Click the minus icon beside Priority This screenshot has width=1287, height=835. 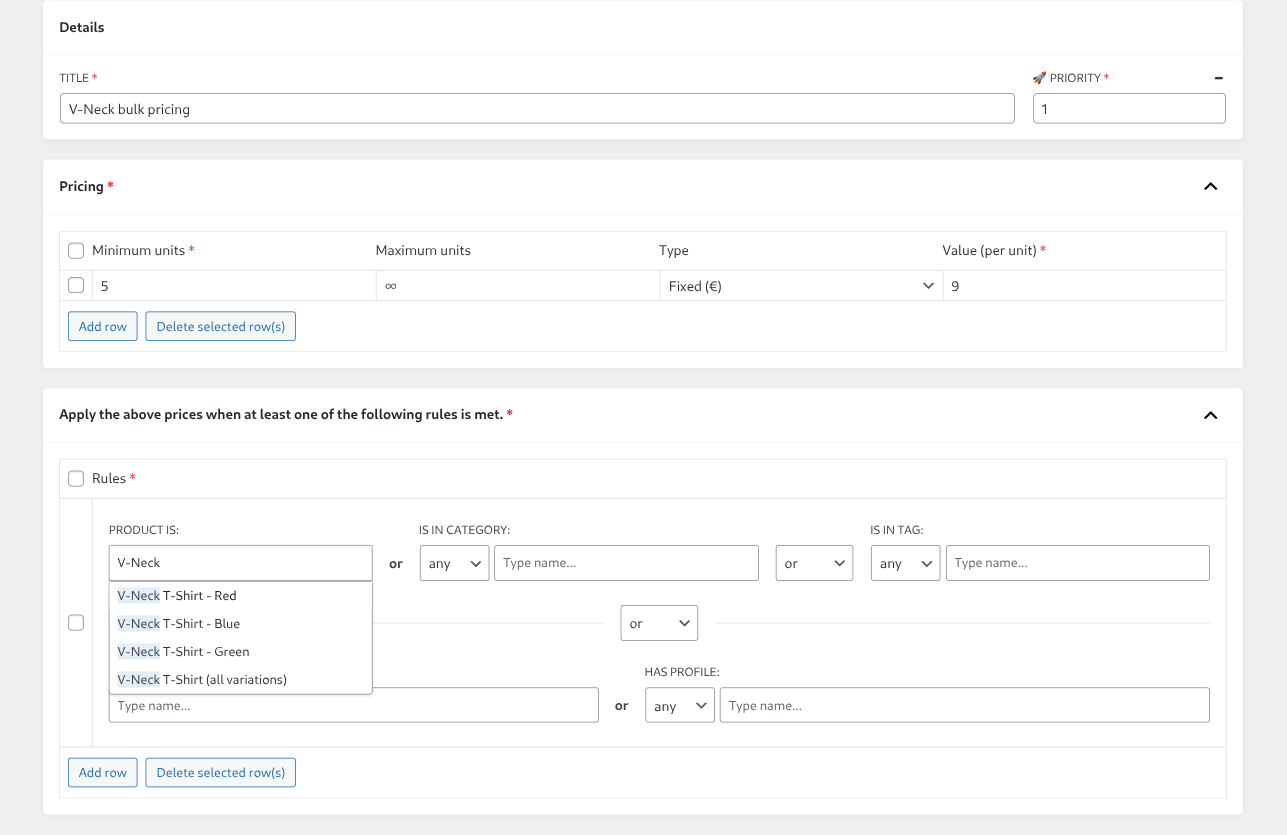[x=1218, y=78]
